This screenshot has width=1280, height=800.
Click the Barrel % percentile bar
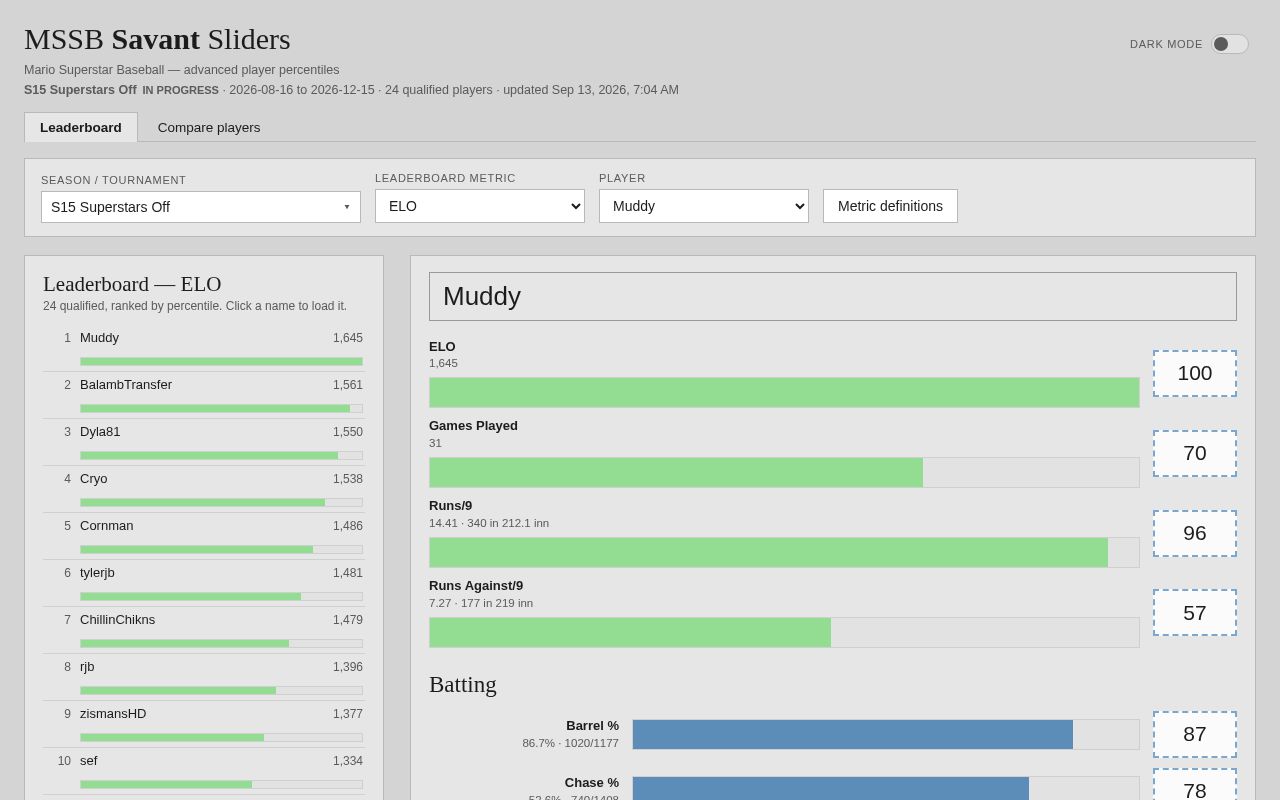pos(886,735)
